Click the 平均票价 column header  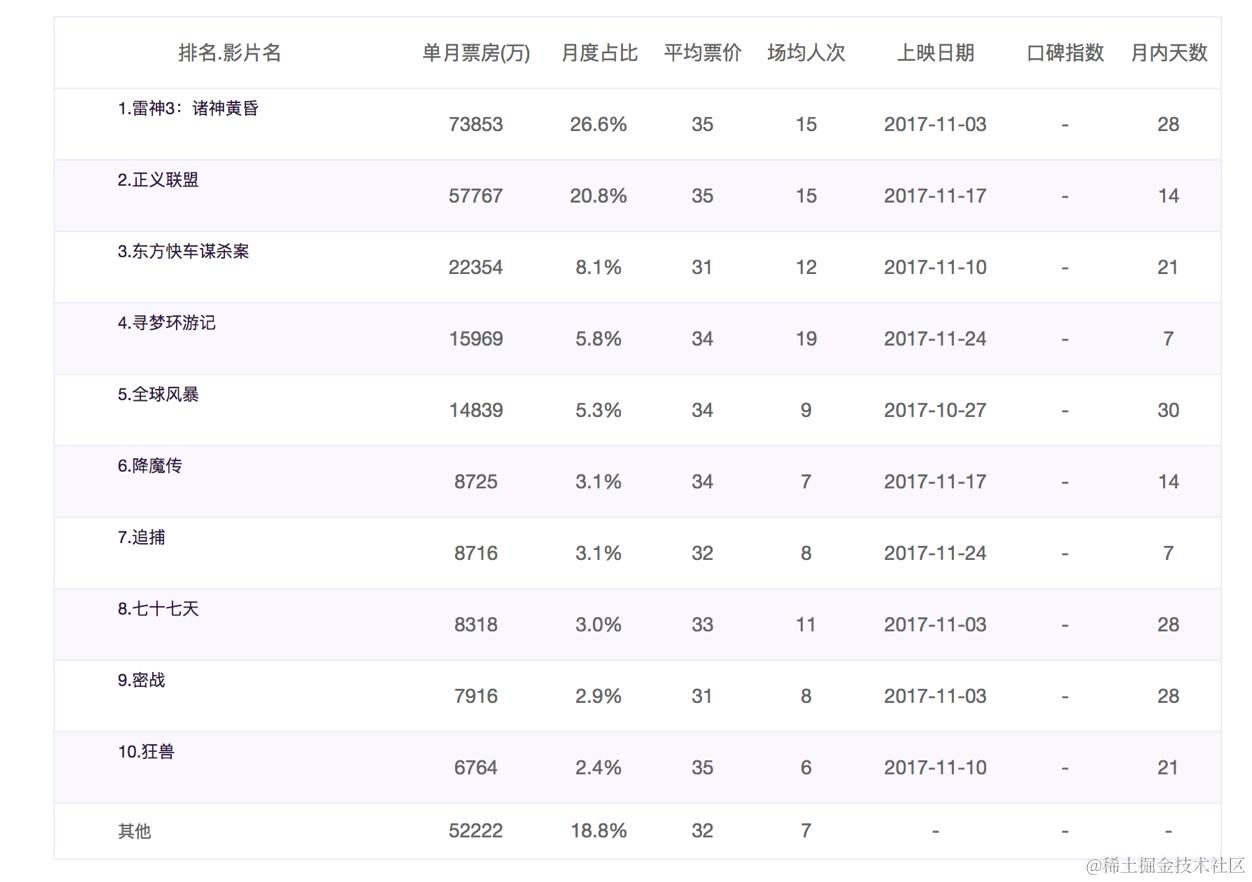click(x=702, y=53)
